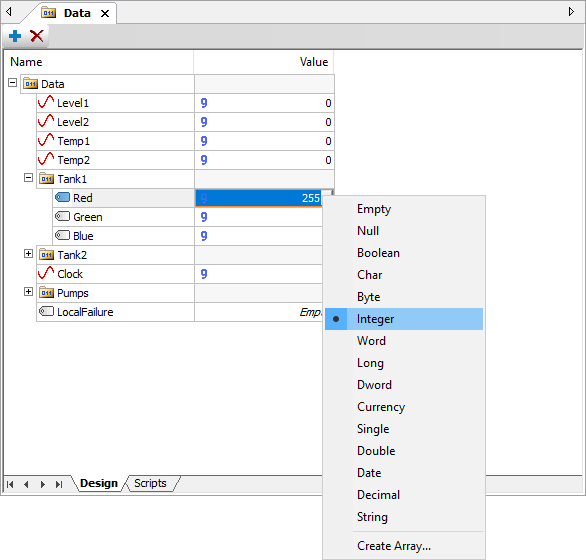Click the Level2 data type icon

point(204,122)
